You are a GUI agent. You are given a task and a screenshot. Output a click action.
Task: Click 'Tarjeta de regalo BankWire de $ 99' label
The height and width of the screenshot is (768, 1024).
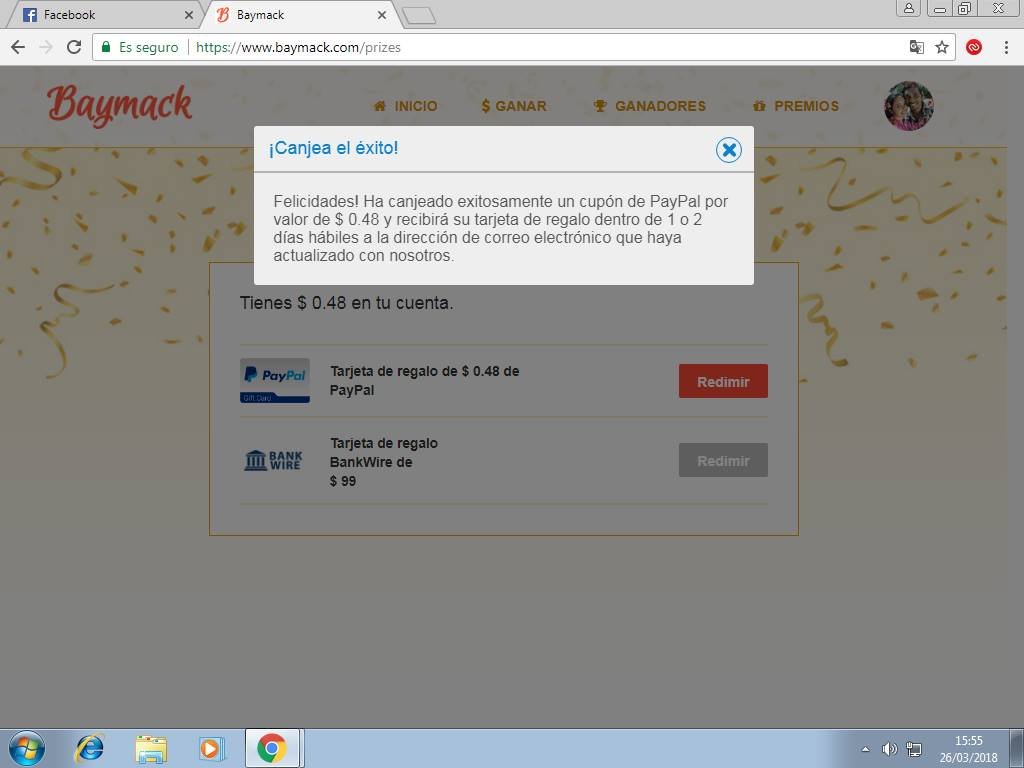coord(384,462)
